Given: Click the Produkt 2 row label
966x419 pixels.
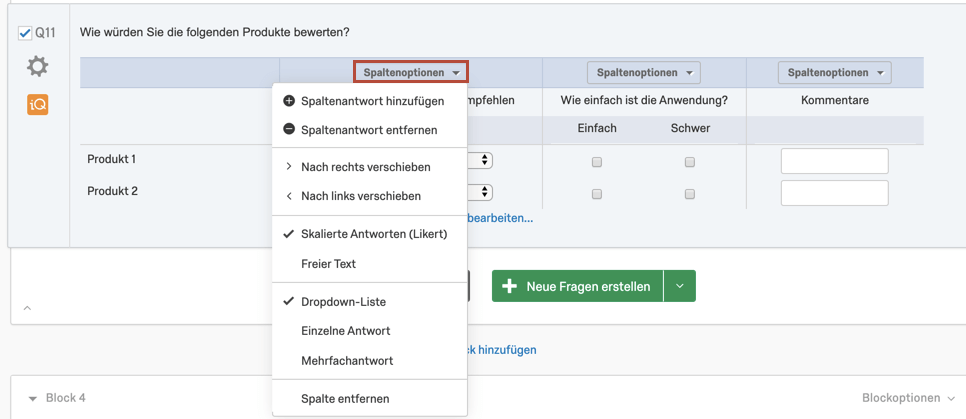Looking at the screenshot, I should (113, 191).
